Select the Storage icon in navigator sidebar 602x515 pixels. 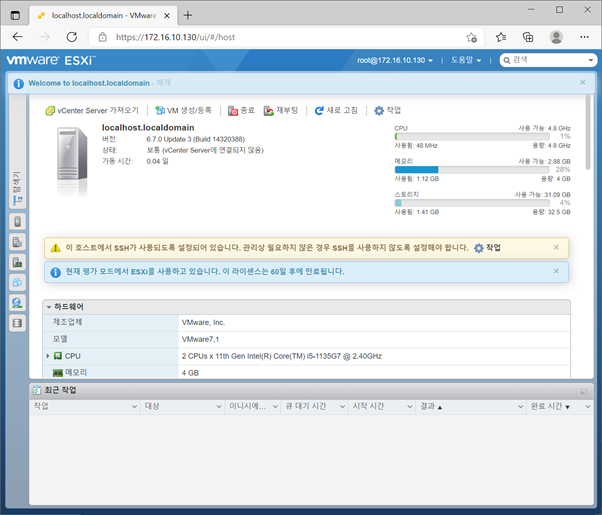tap(17, 323)
